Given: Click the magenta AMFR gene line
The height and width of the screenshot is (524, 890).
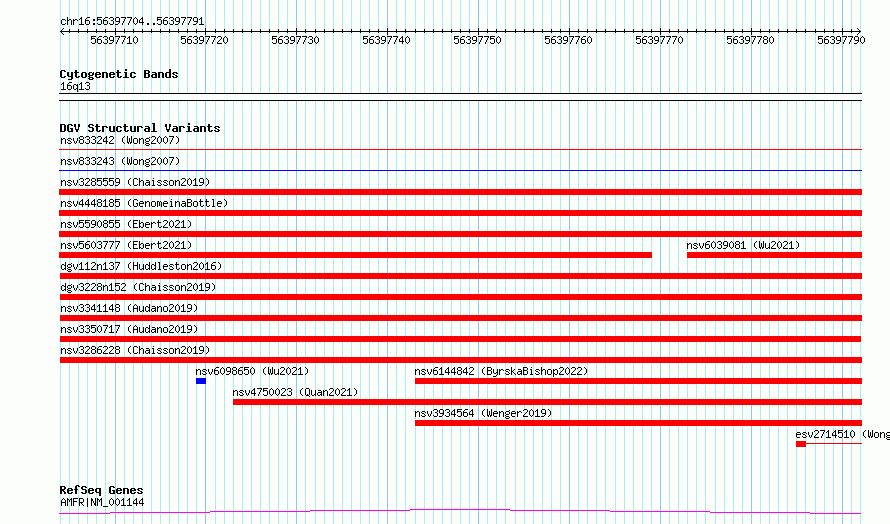Looking at the screenshot, I should (x=460, y=512).
